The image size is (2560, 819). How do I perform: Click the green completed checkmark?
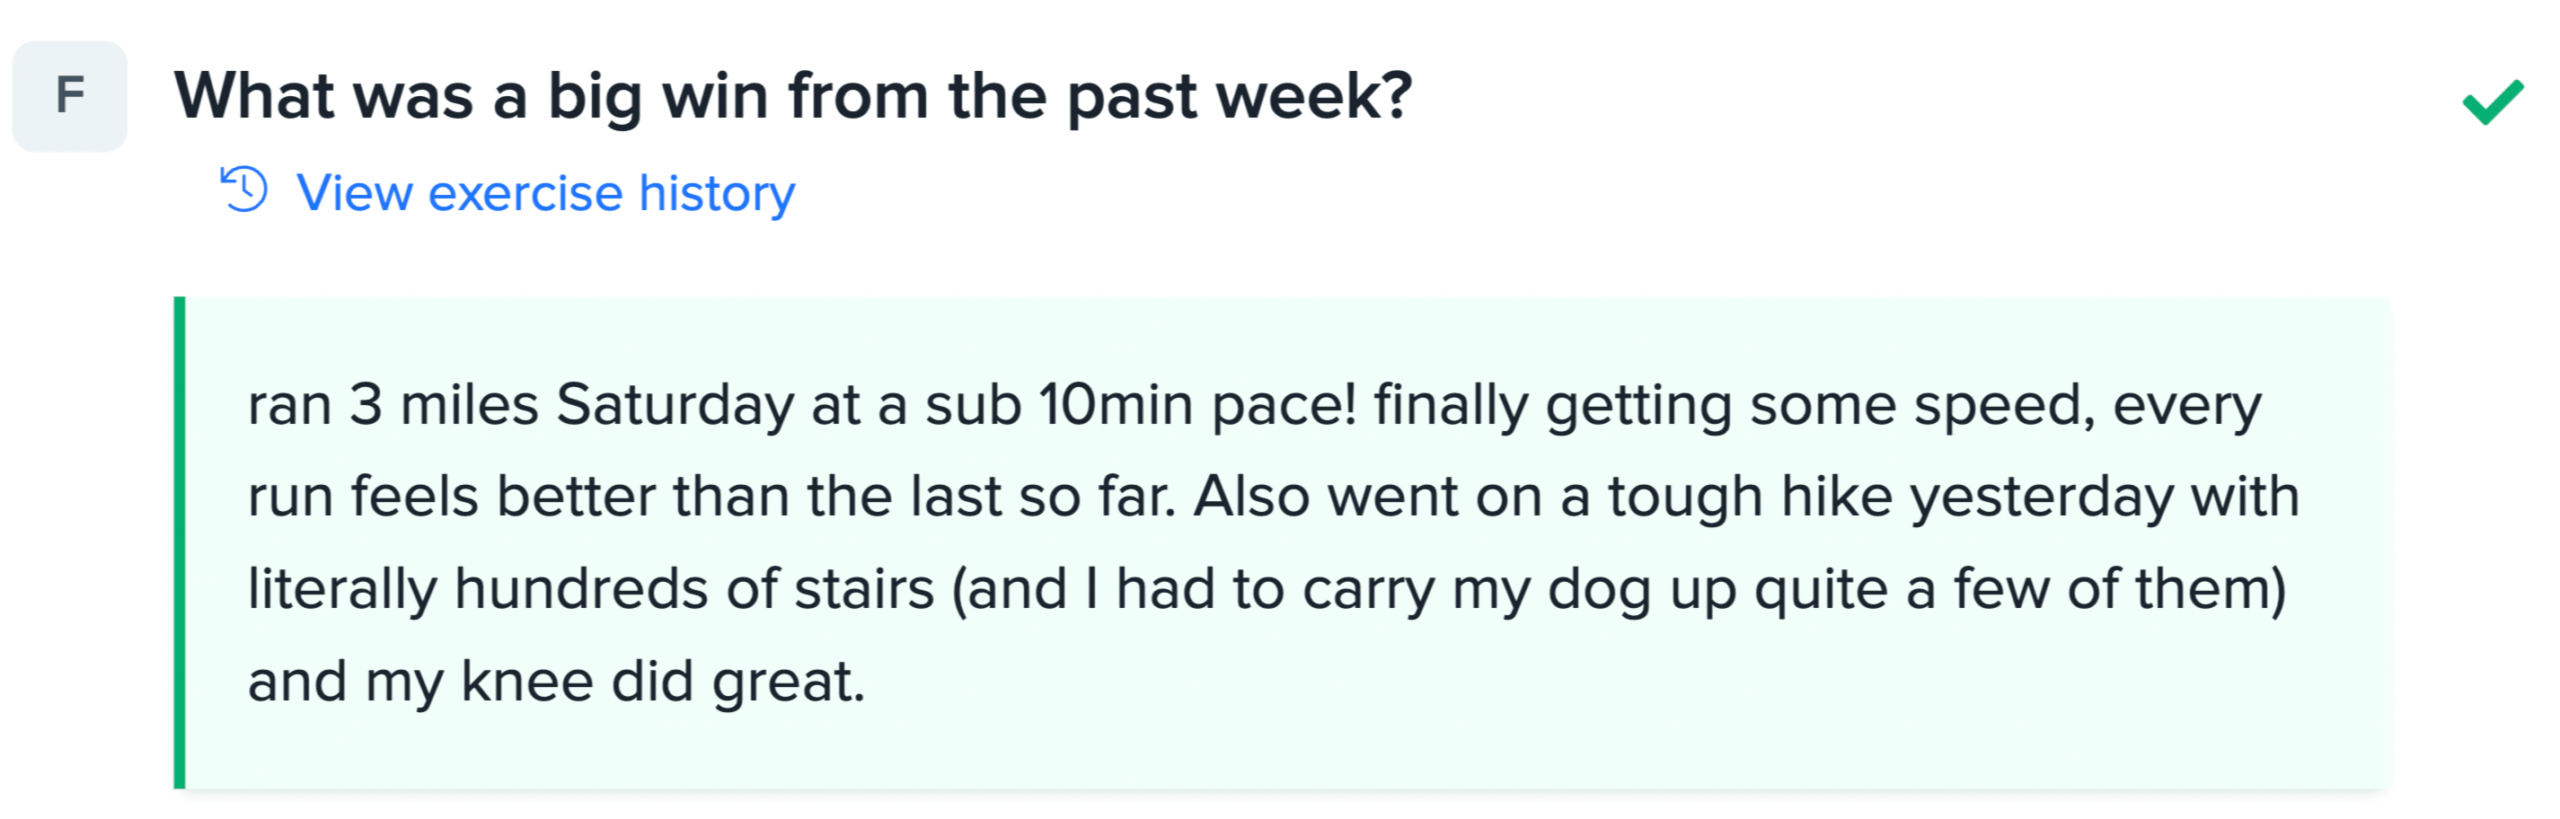[2492, 101]
